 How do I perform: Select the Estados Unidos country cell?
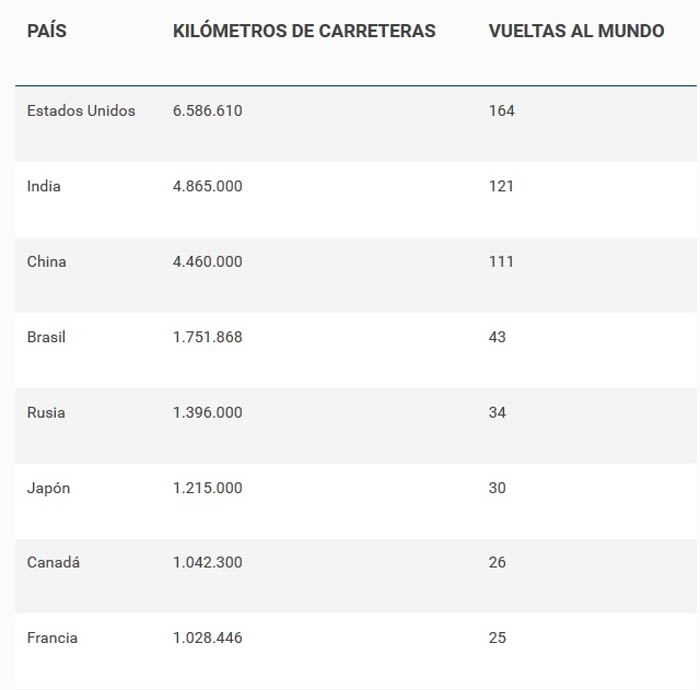tap(81, 111)
